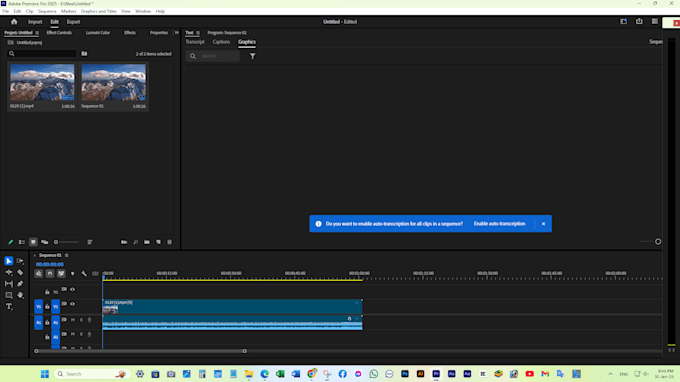Select the Rectangle tool
The image size is (680, 382).
point(9,295)
